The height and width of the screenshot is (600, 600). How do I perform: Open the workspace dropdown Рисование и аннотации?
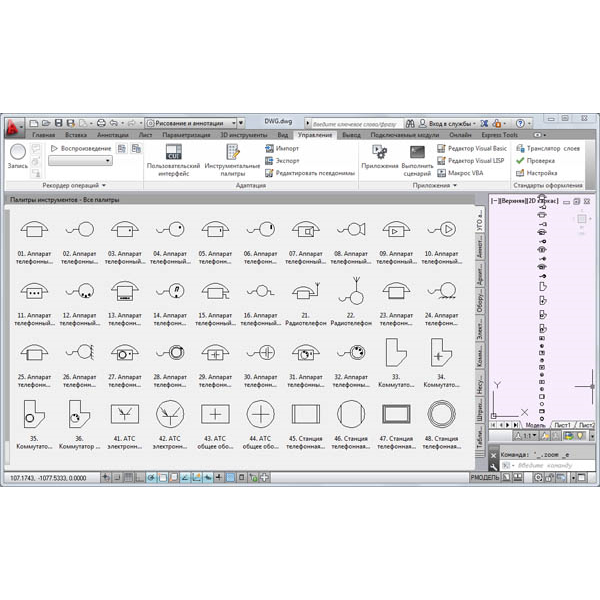click(x=191, y=123)
